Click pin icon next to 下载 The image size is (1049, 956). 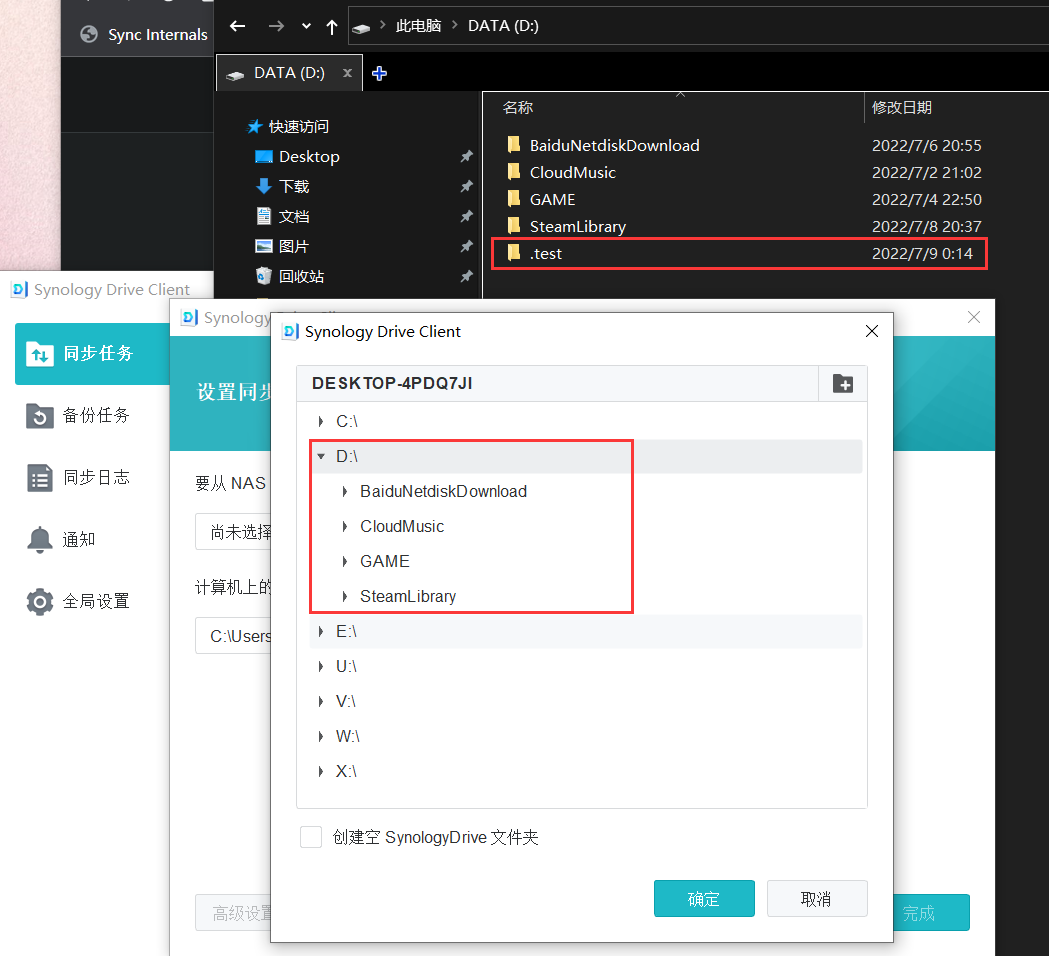tap(466, 187)
